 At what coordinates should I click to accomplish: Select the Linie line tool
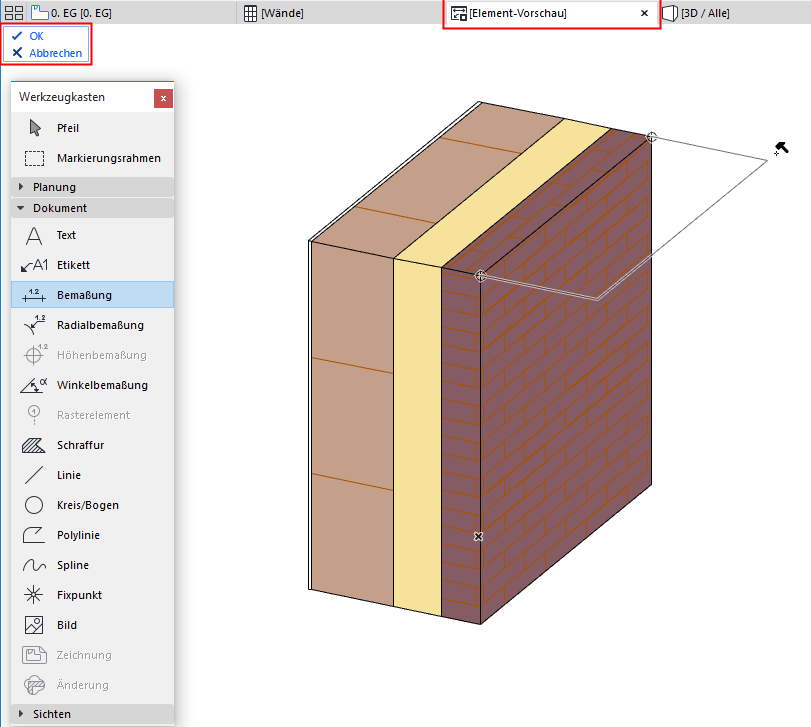pyautogui.click(x=92, y=475)
